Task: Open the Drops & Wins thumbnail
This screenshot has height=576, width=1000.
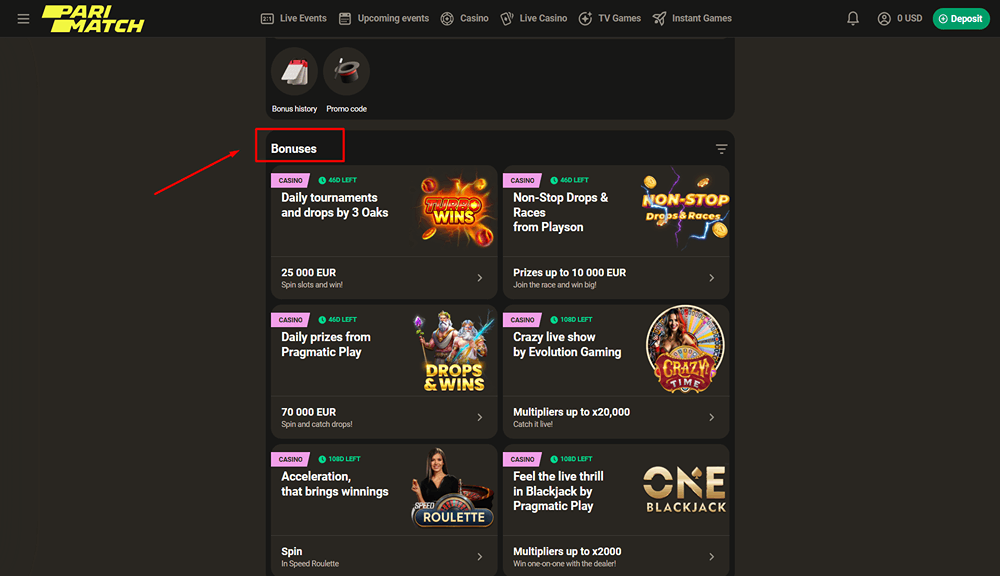Action: pyautogui.click(x=454, y=350)
